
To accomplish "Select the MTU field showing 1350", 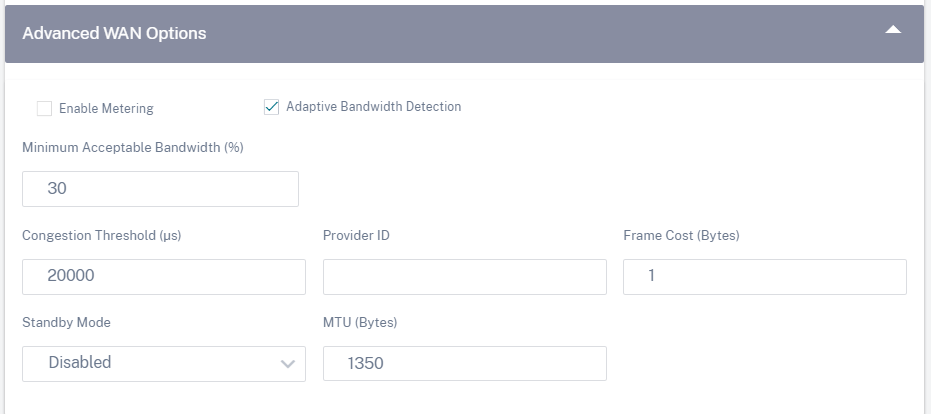I will click(465, 364).
